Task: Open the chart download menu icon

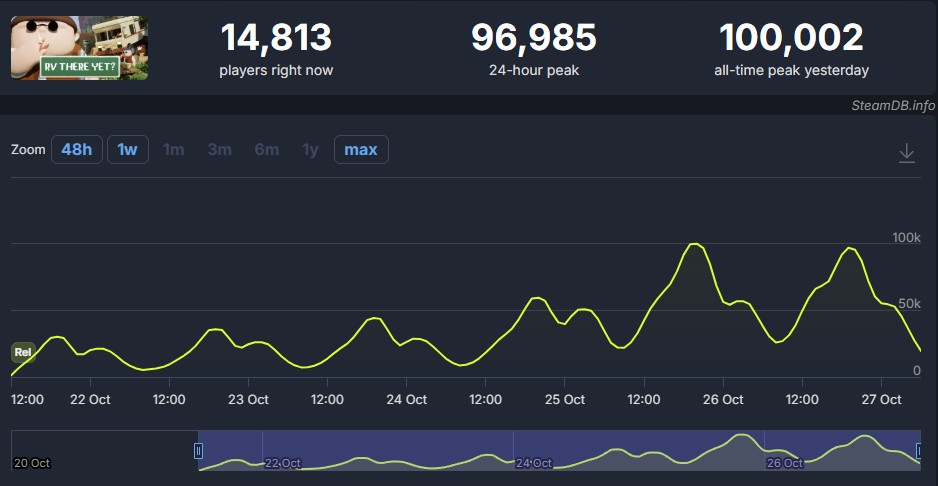Action: coord(906,153)
